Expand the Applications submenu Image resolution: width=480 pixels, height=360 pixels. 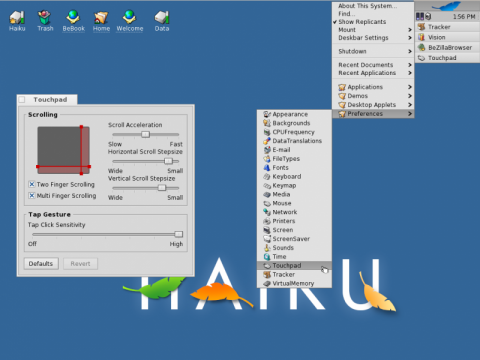[x=373, y=87]
